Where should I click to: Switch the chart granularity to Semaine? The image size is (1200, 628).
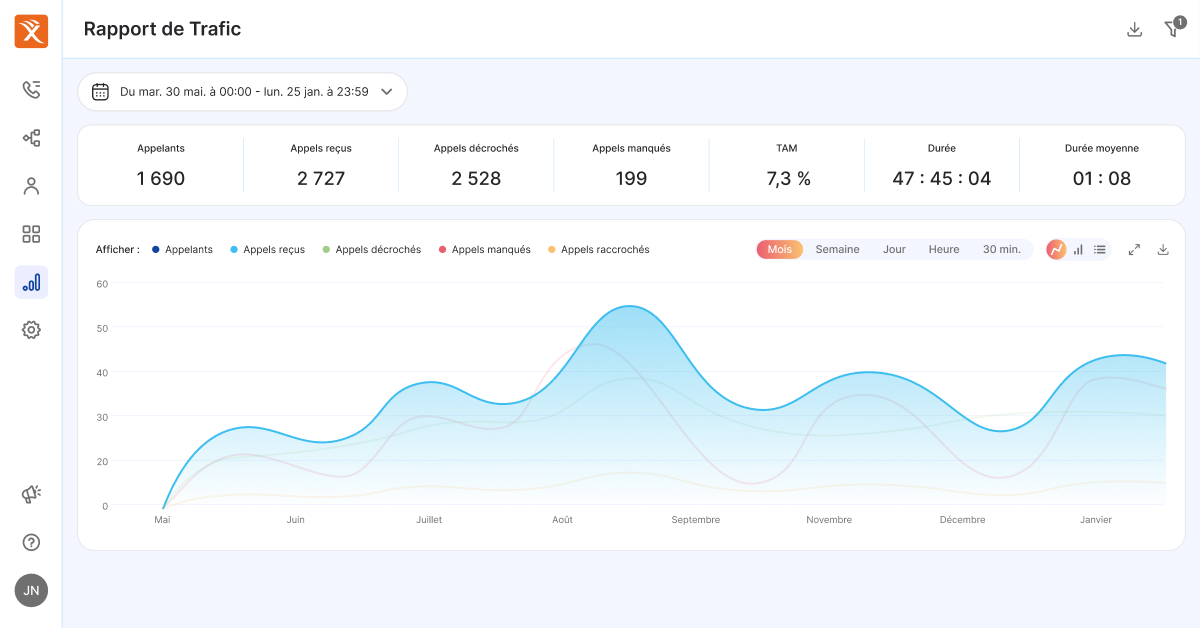pos(837,249)
